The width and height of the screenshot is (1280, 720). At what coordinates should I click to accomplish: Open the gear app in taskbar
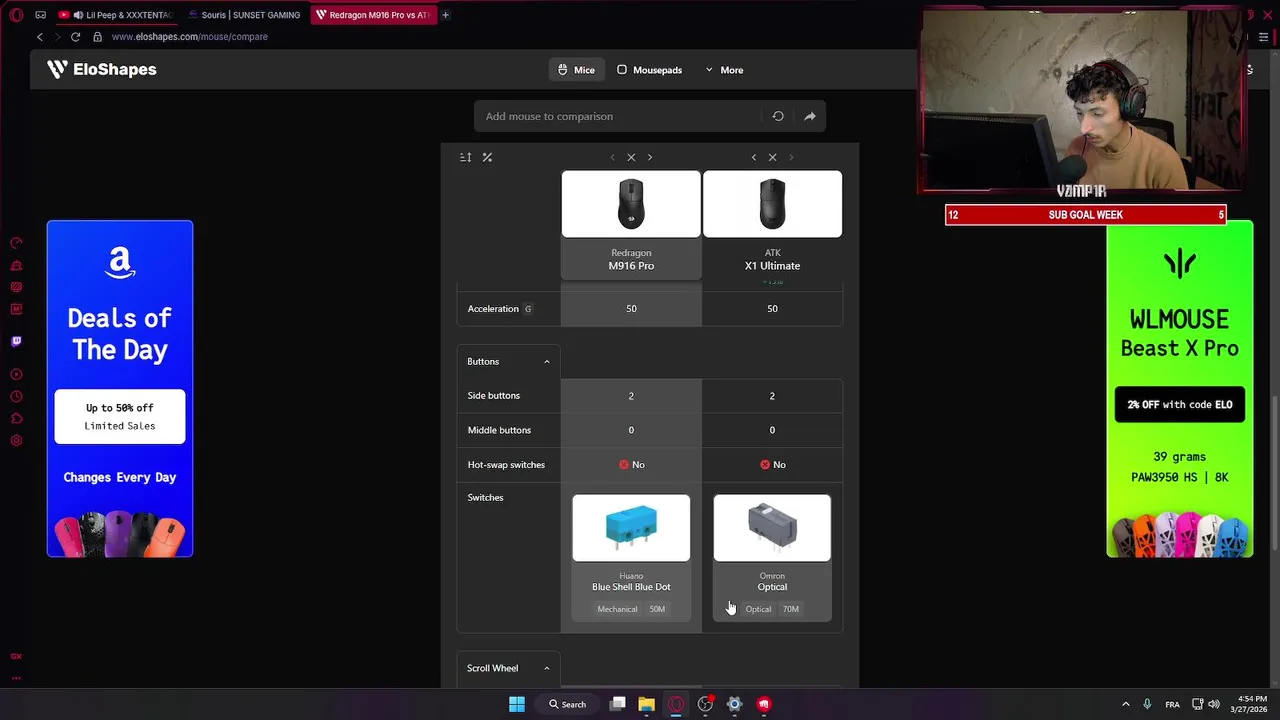[734, 704]
